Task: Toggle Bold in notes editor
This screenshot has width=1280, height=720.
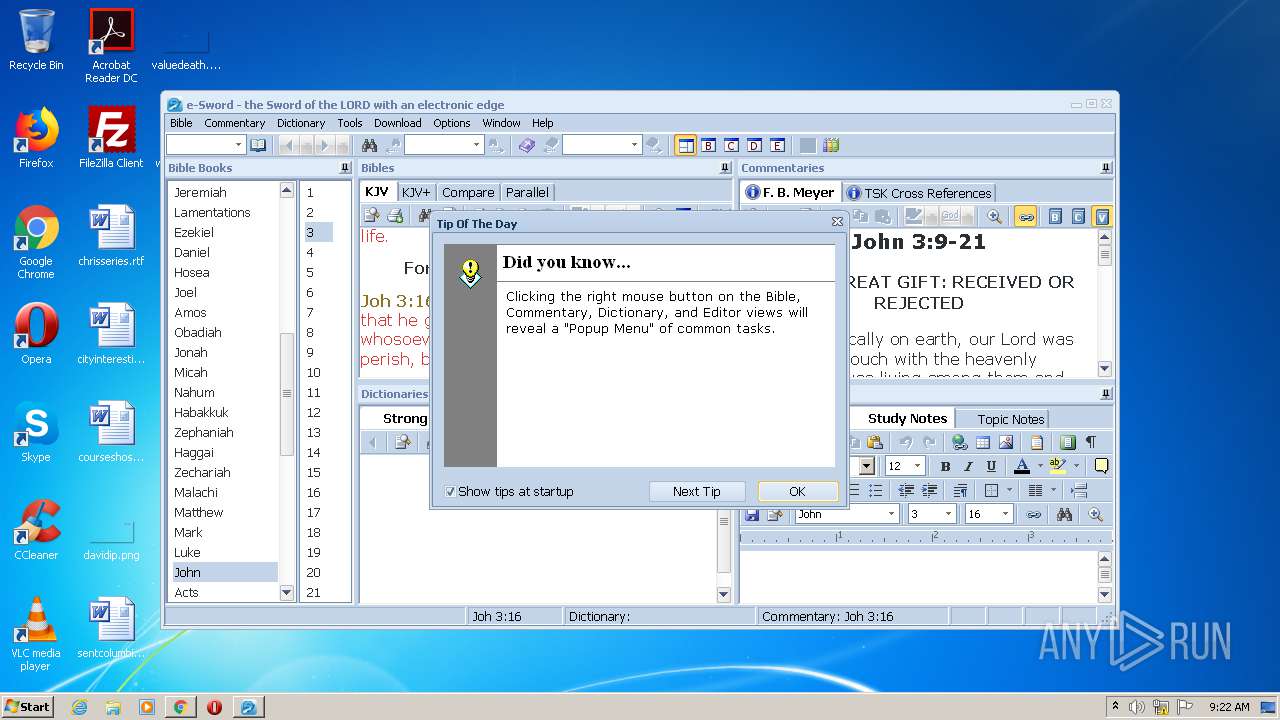Action: tap(945, 466)
